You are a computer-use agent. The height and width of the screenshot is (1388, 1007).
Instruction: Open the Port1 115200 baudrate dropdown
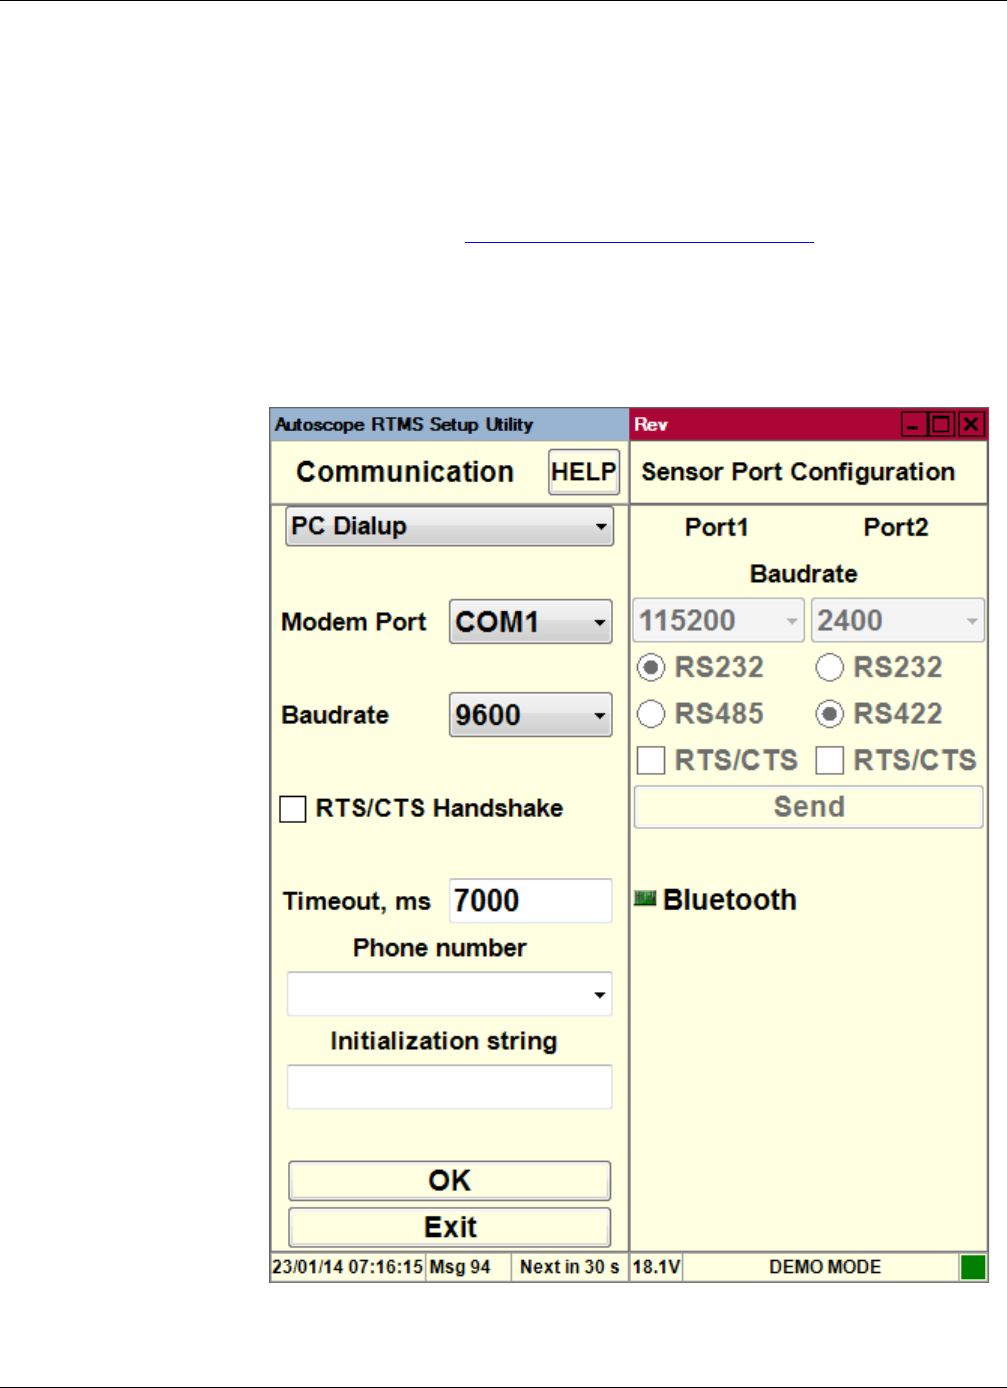pyautogui.click(x=718, y=620)
